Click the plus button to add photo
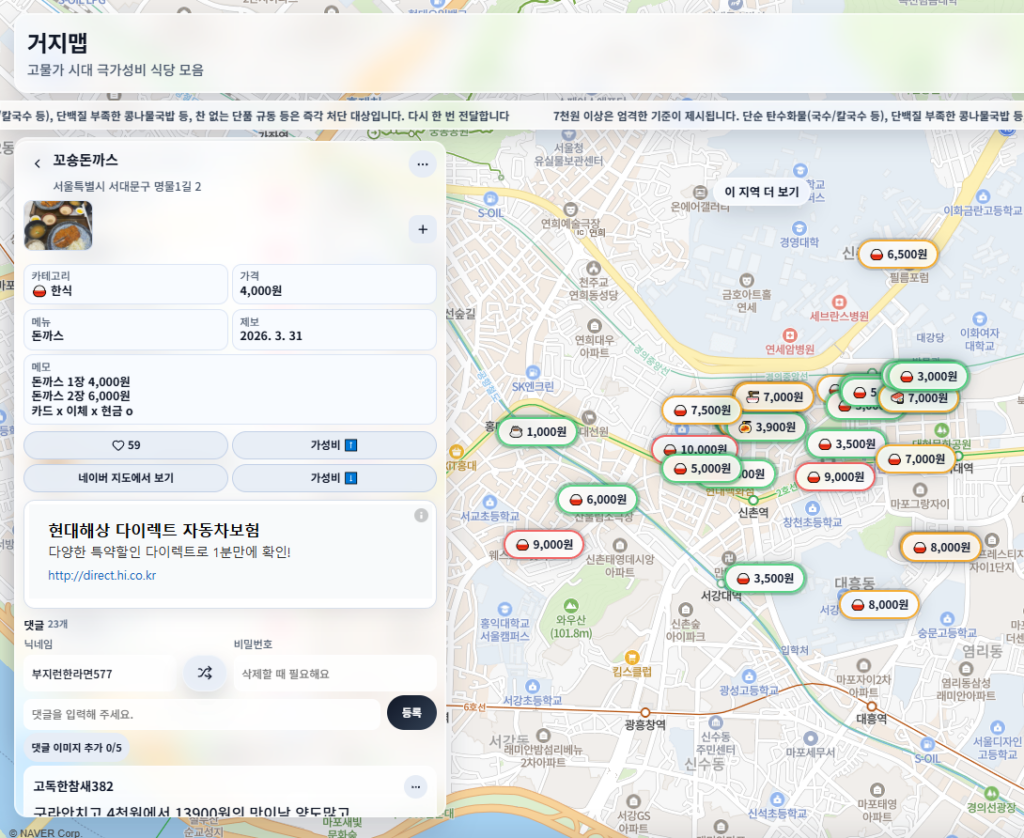The image size is (1024, 838). [422, 230]
